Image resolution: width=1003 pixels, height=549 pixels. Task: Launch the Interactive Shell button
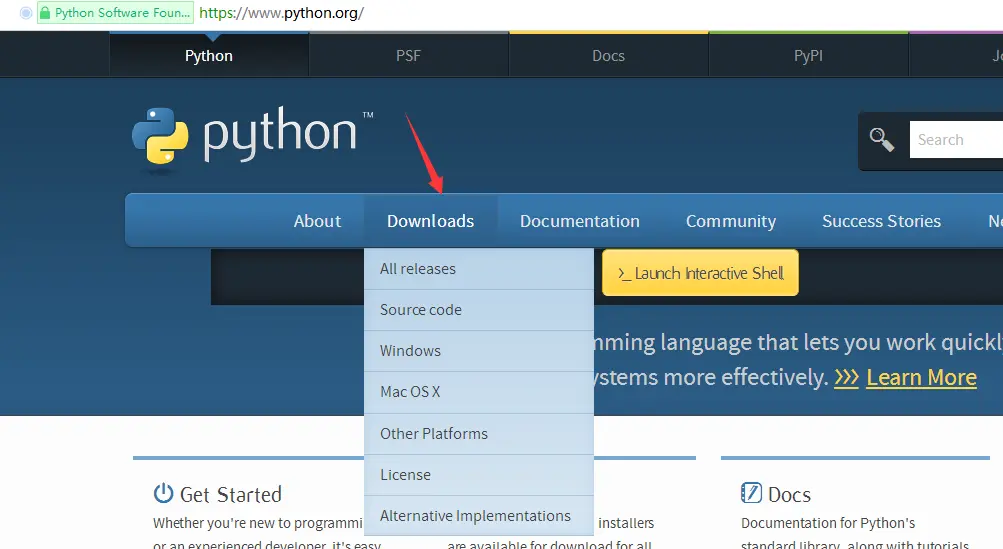click(700, 273)
